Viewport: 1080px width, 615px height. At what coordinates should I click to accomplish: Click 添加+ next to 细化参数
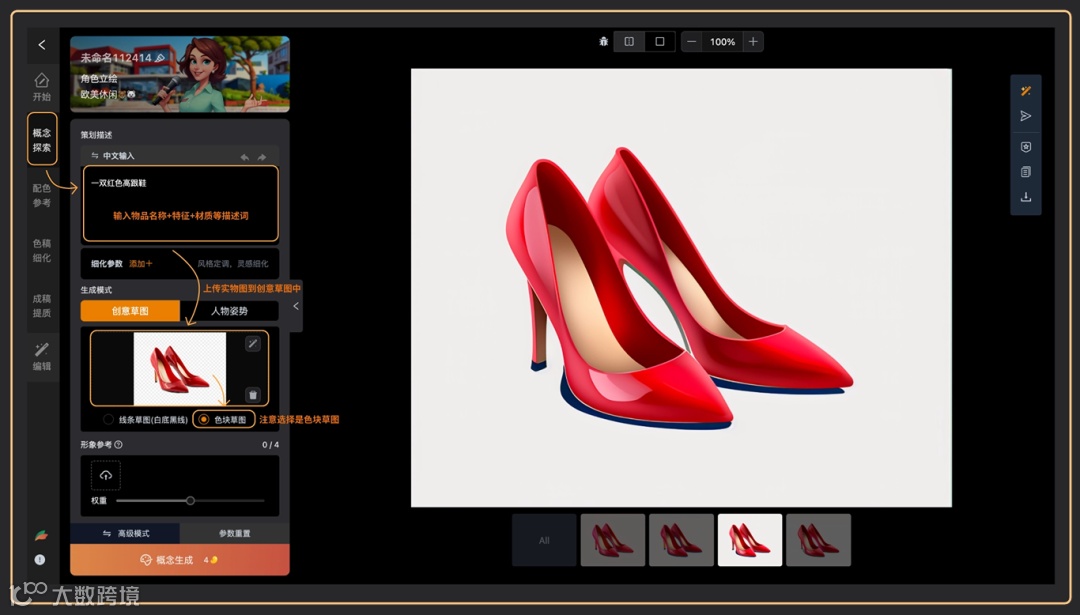point(141,264)
